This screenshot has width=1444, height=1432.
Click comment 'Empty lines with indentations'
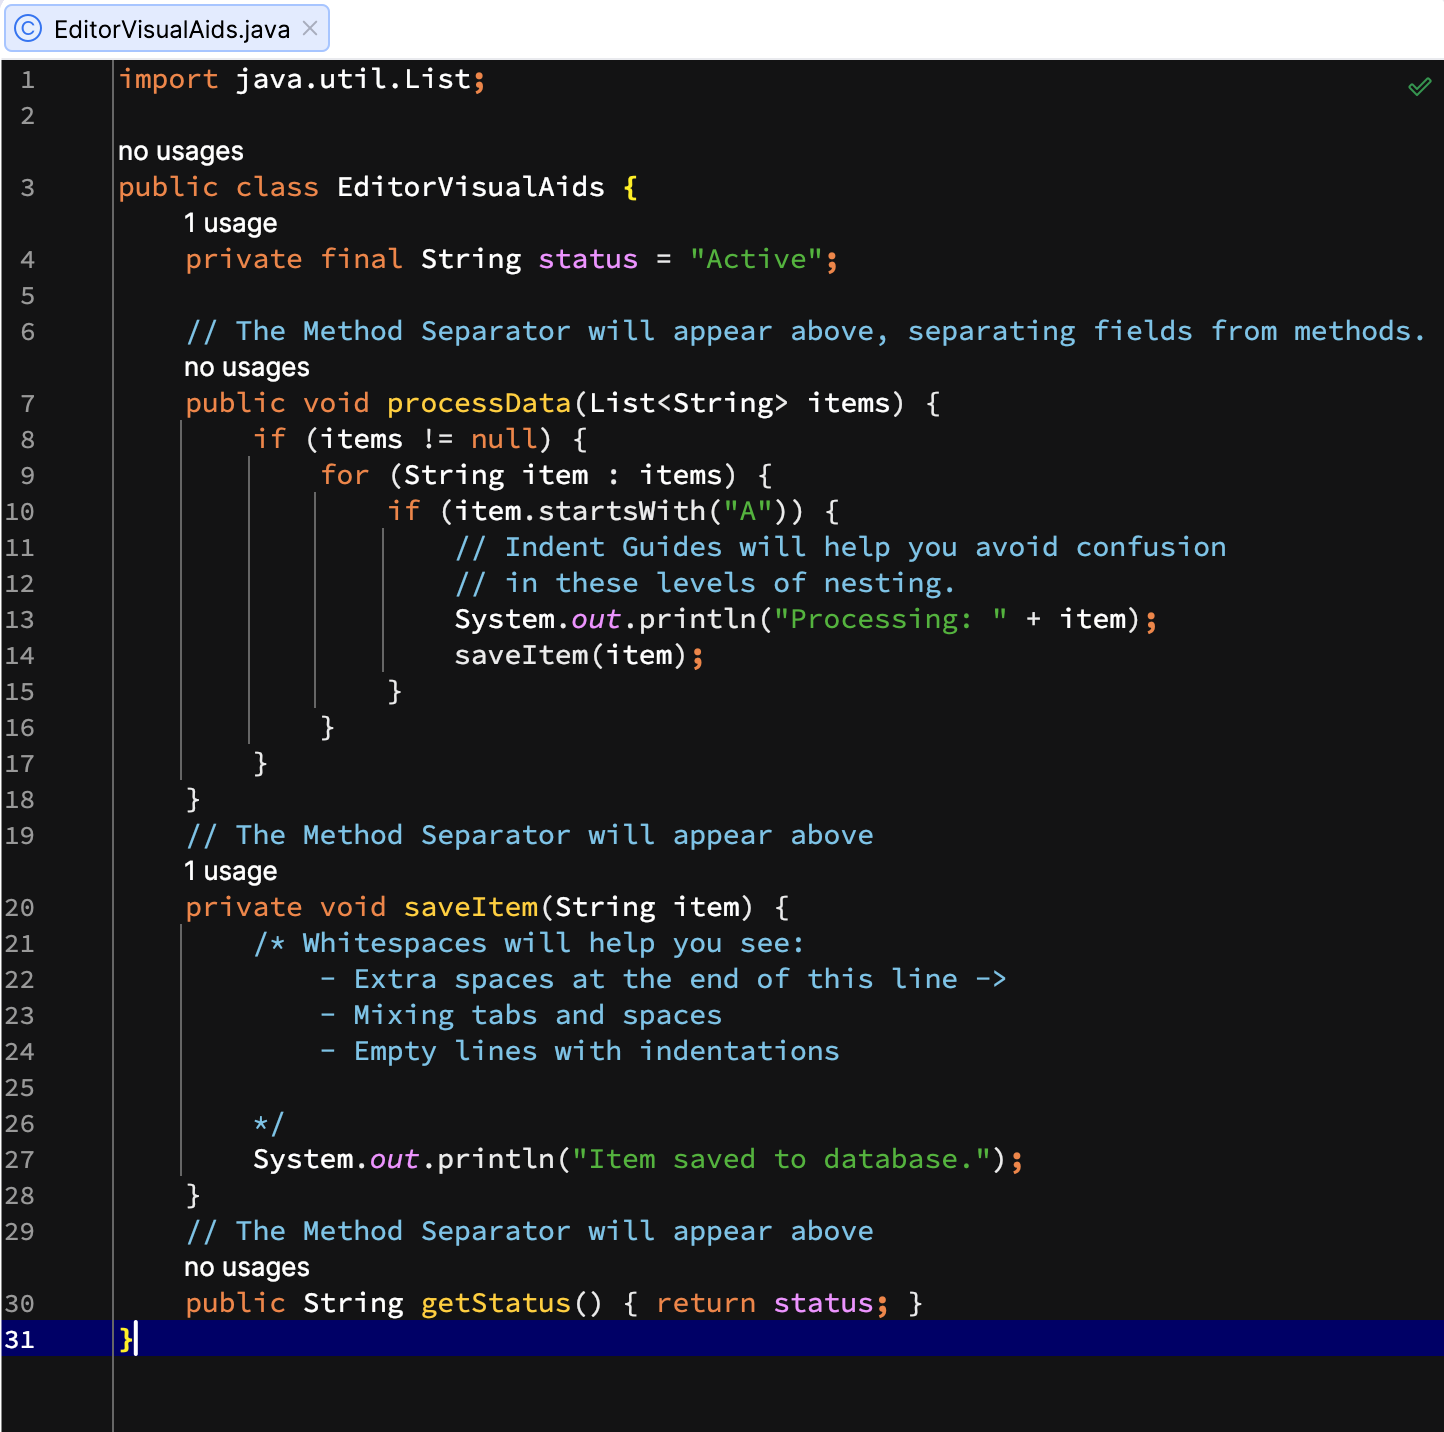click(597, 1051)
